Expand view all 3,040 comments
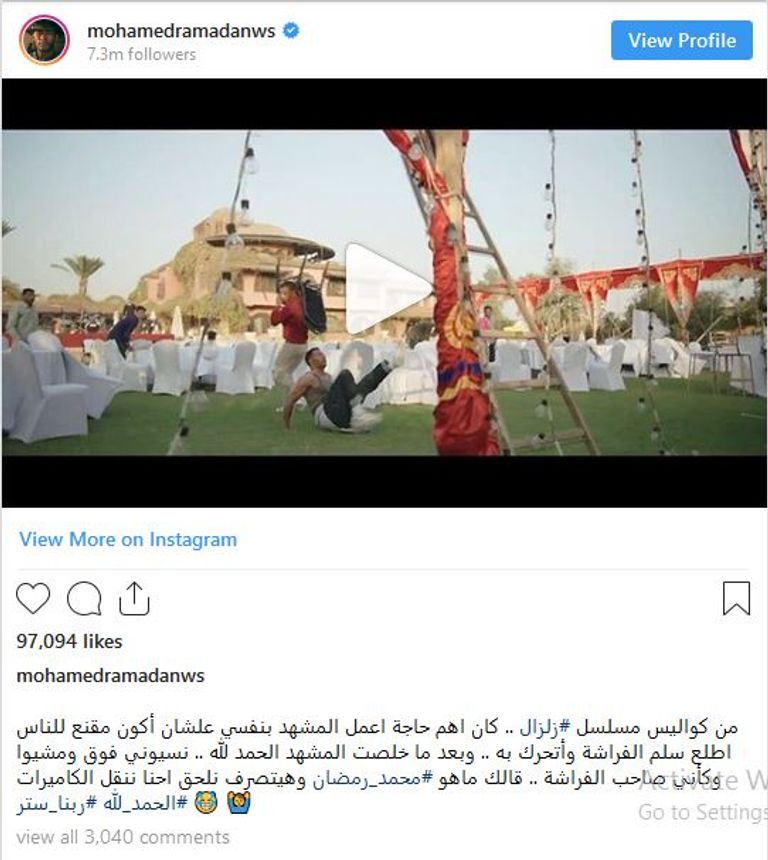 (x=123, y=837)
